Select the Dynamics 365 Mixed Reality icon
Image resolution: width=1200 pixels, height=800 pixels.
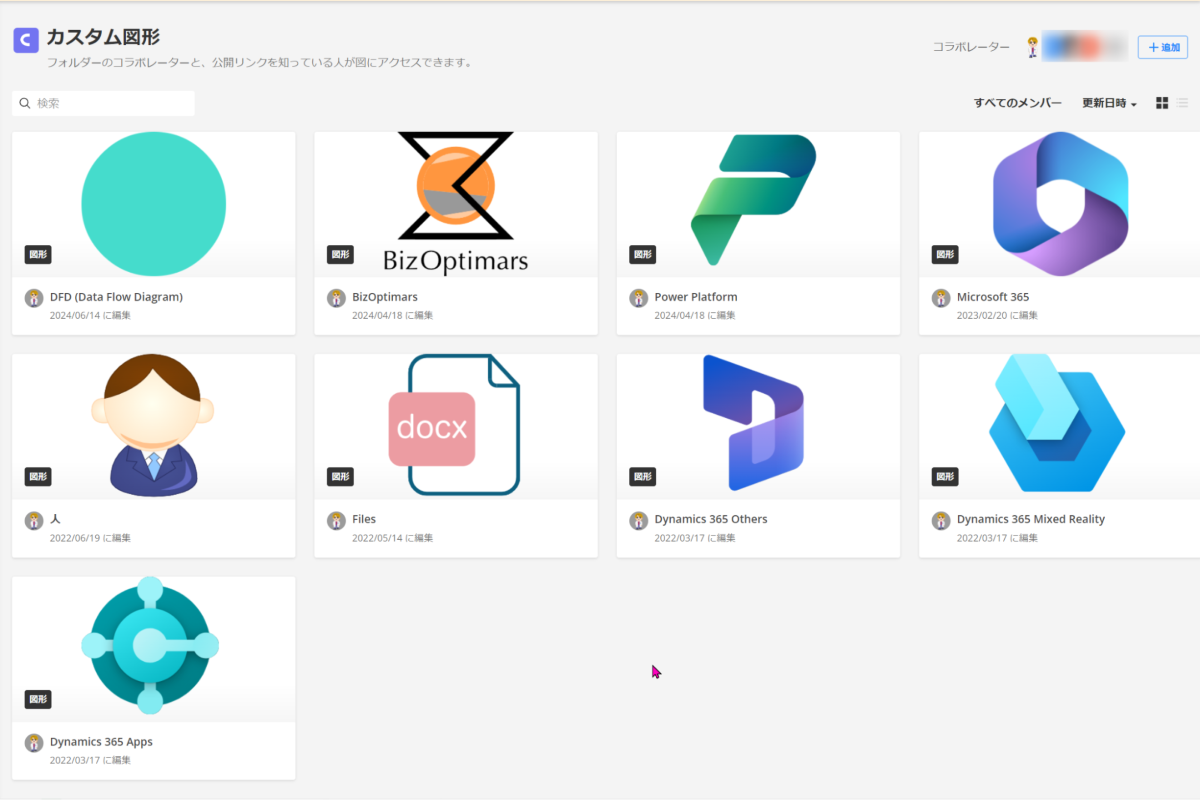(x=1057, y=423)
